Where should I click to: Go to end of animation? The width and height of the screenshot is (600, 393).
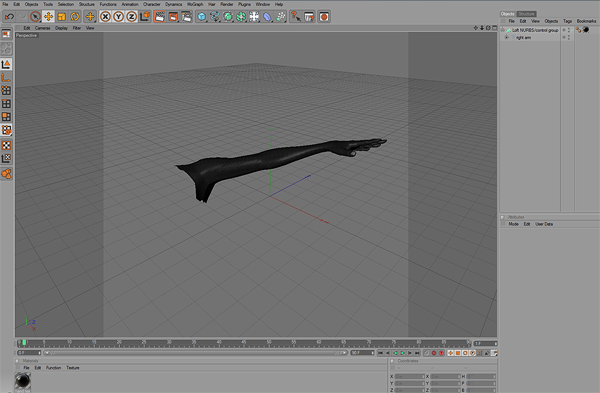click(x=417, y=353)
